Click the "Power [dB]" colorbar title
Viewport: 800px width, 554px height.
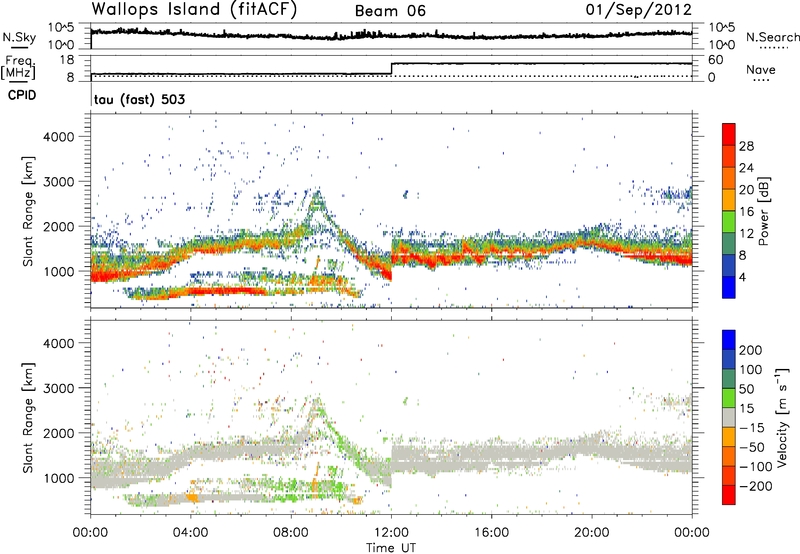click(x=764, y=211)
